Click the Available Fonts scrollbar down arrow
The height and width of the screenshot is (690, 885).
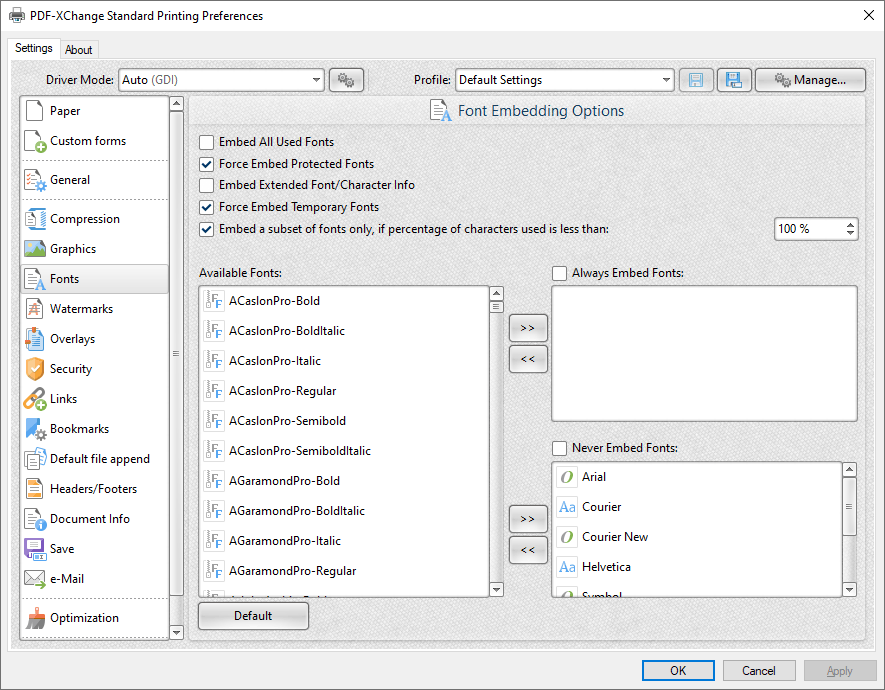(x=496, y=590)
